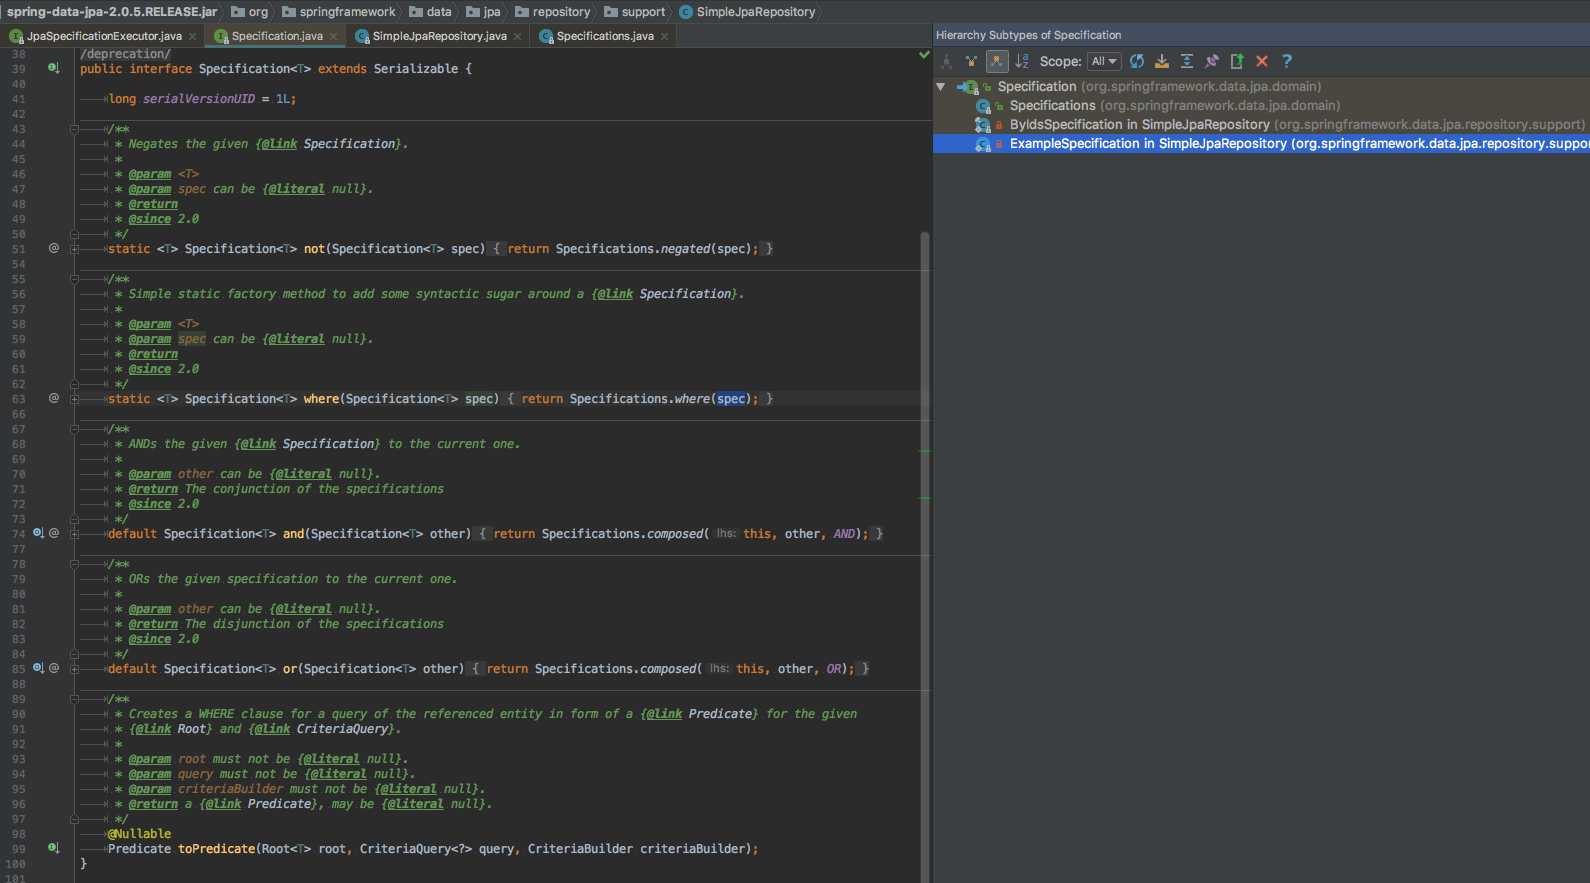Export hierarchy to text file
1590x883 pixels.
point(1237,61)
